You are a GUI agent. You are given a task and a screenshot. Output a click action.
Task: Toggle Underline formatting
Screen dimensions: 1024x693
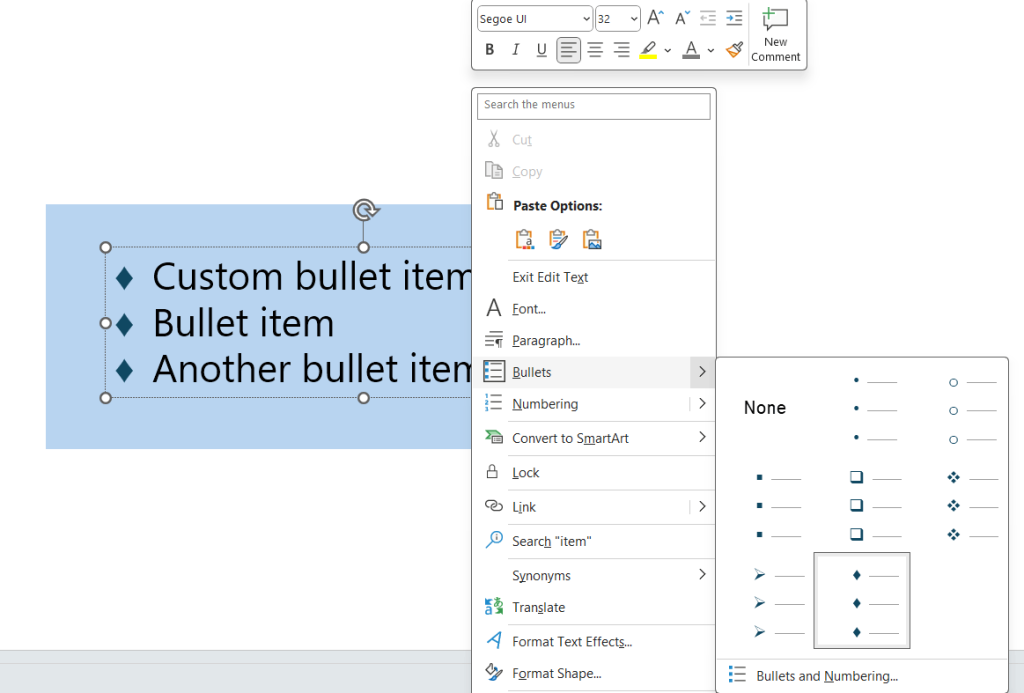click(541, 50)
